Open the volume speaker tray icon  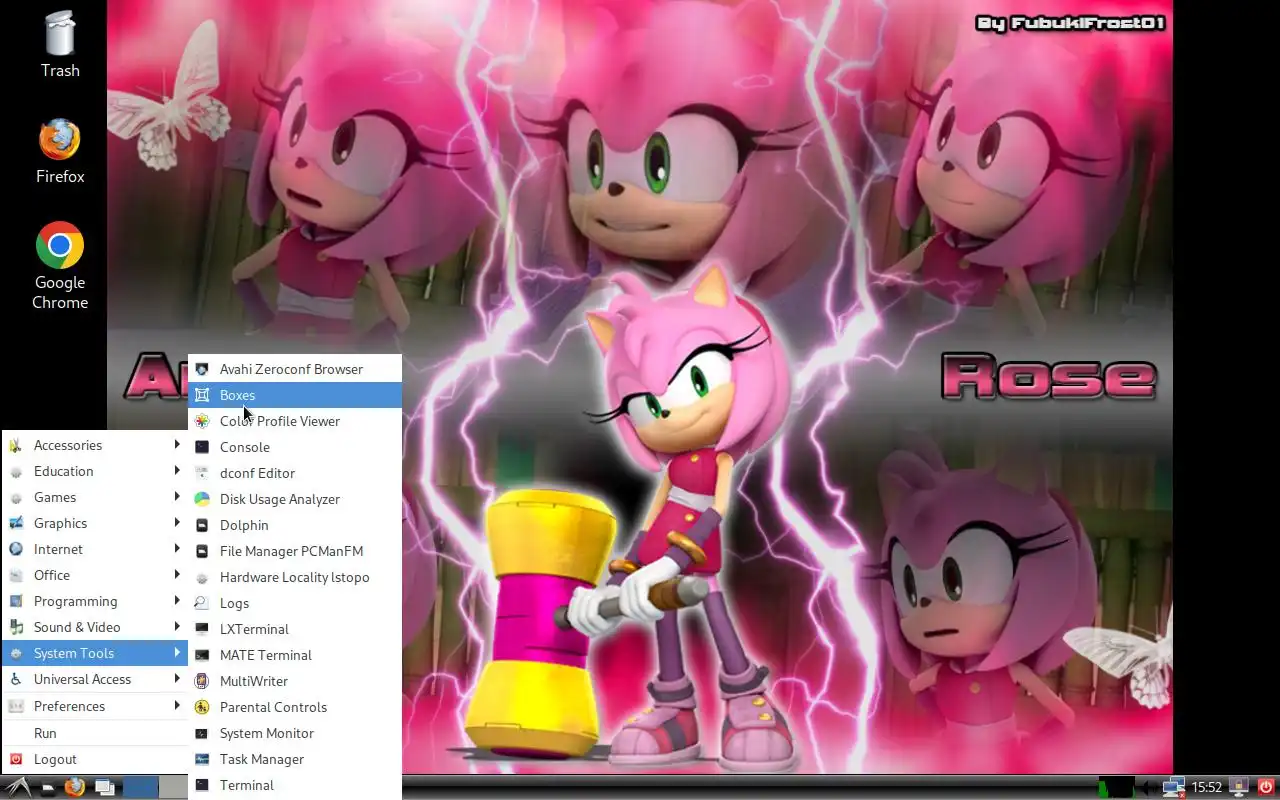tap(1149, 787)
